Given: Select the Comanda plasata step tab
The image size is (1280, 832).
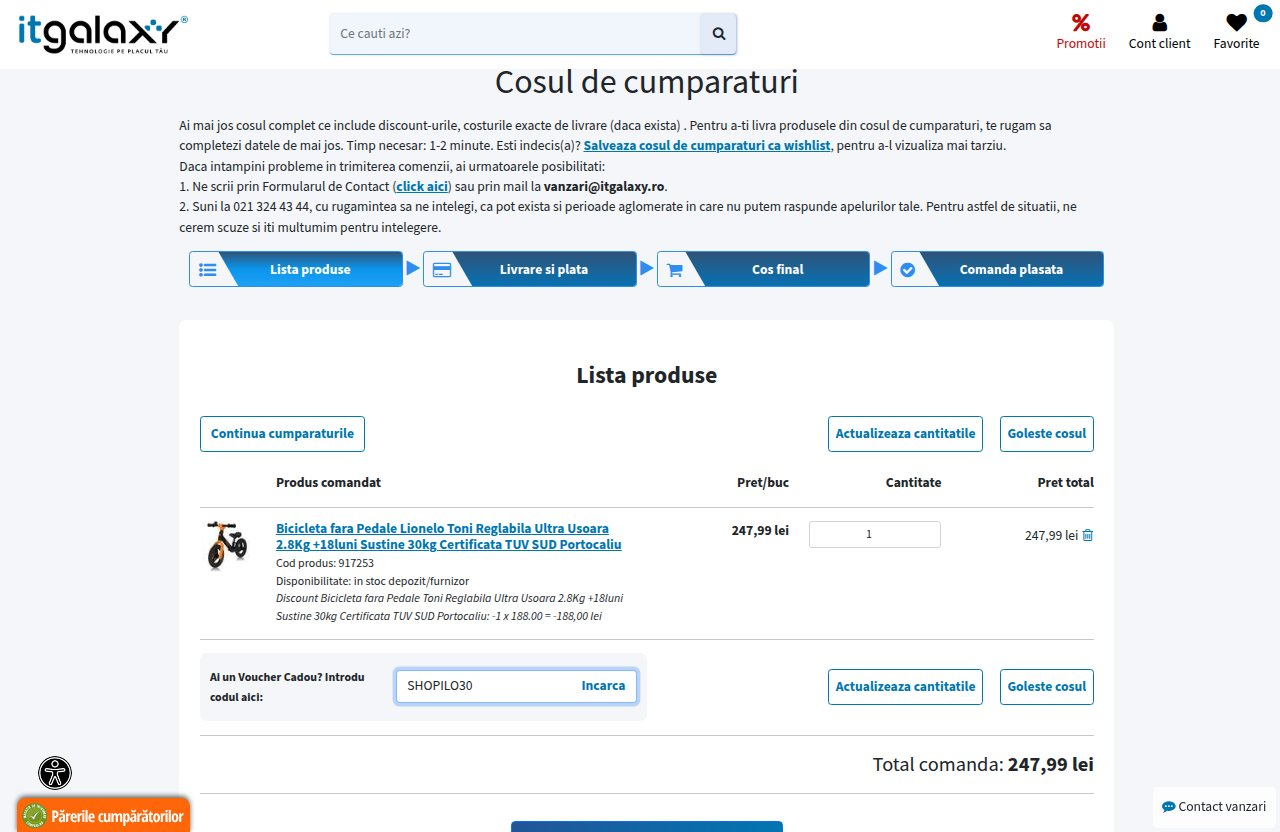Looking at the screenshot, I should click(x=997, y=269).
